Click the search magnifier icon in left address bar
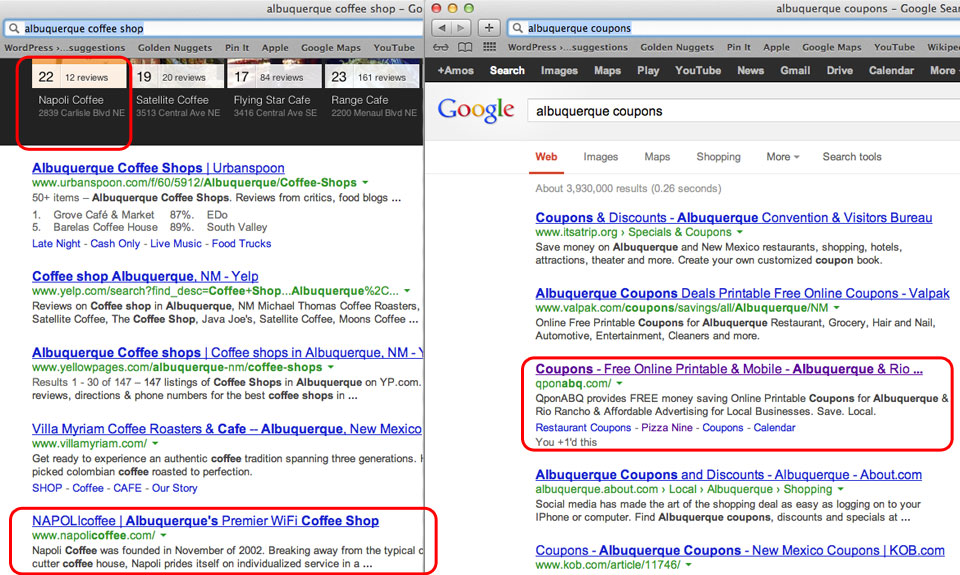This screenshot has width=960, height=575. pos(14,28)
